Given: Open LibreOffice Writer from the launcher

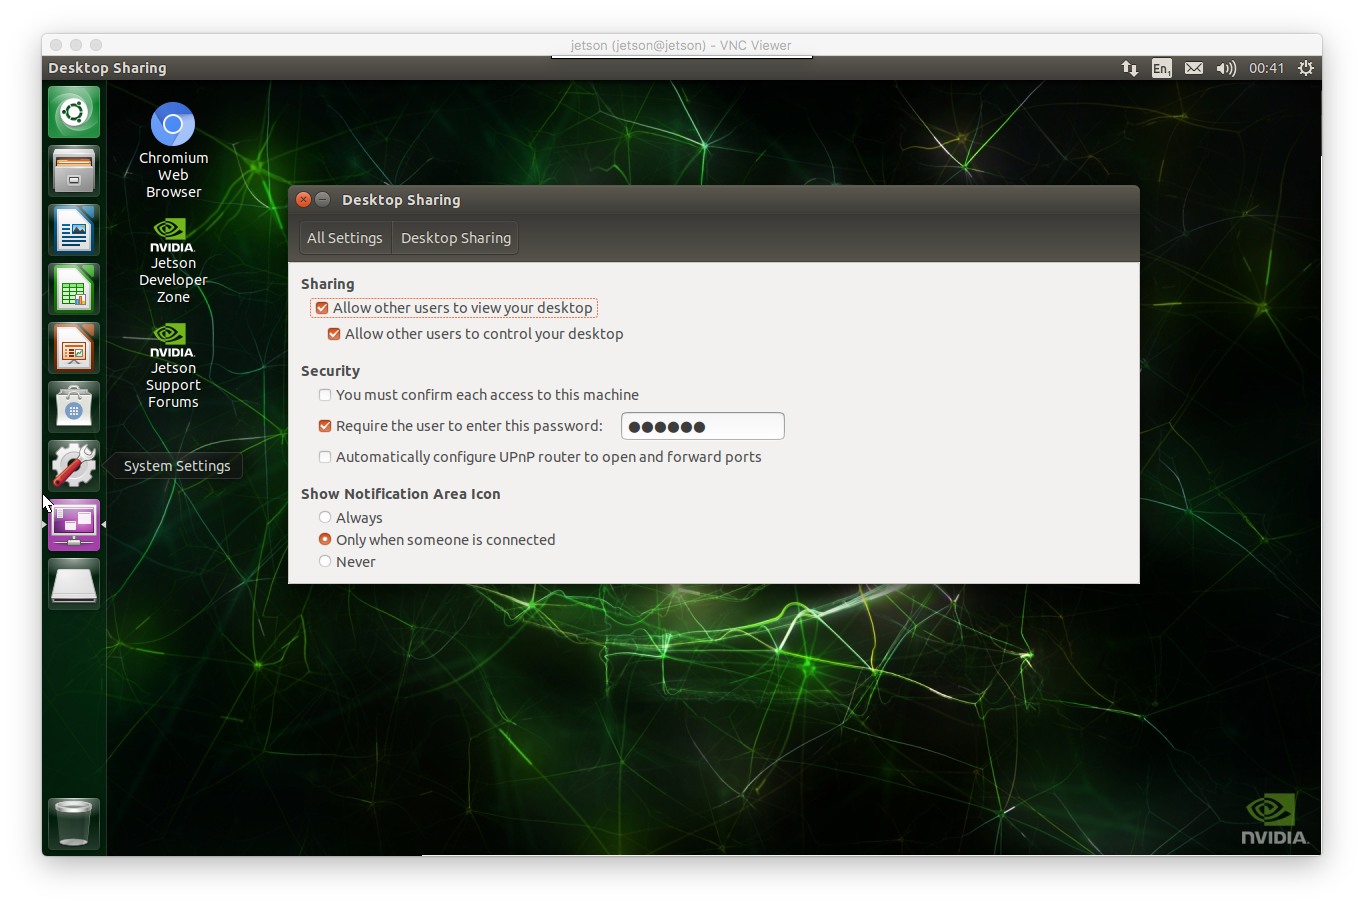Looking at the screenshot, I should (73, 229).
